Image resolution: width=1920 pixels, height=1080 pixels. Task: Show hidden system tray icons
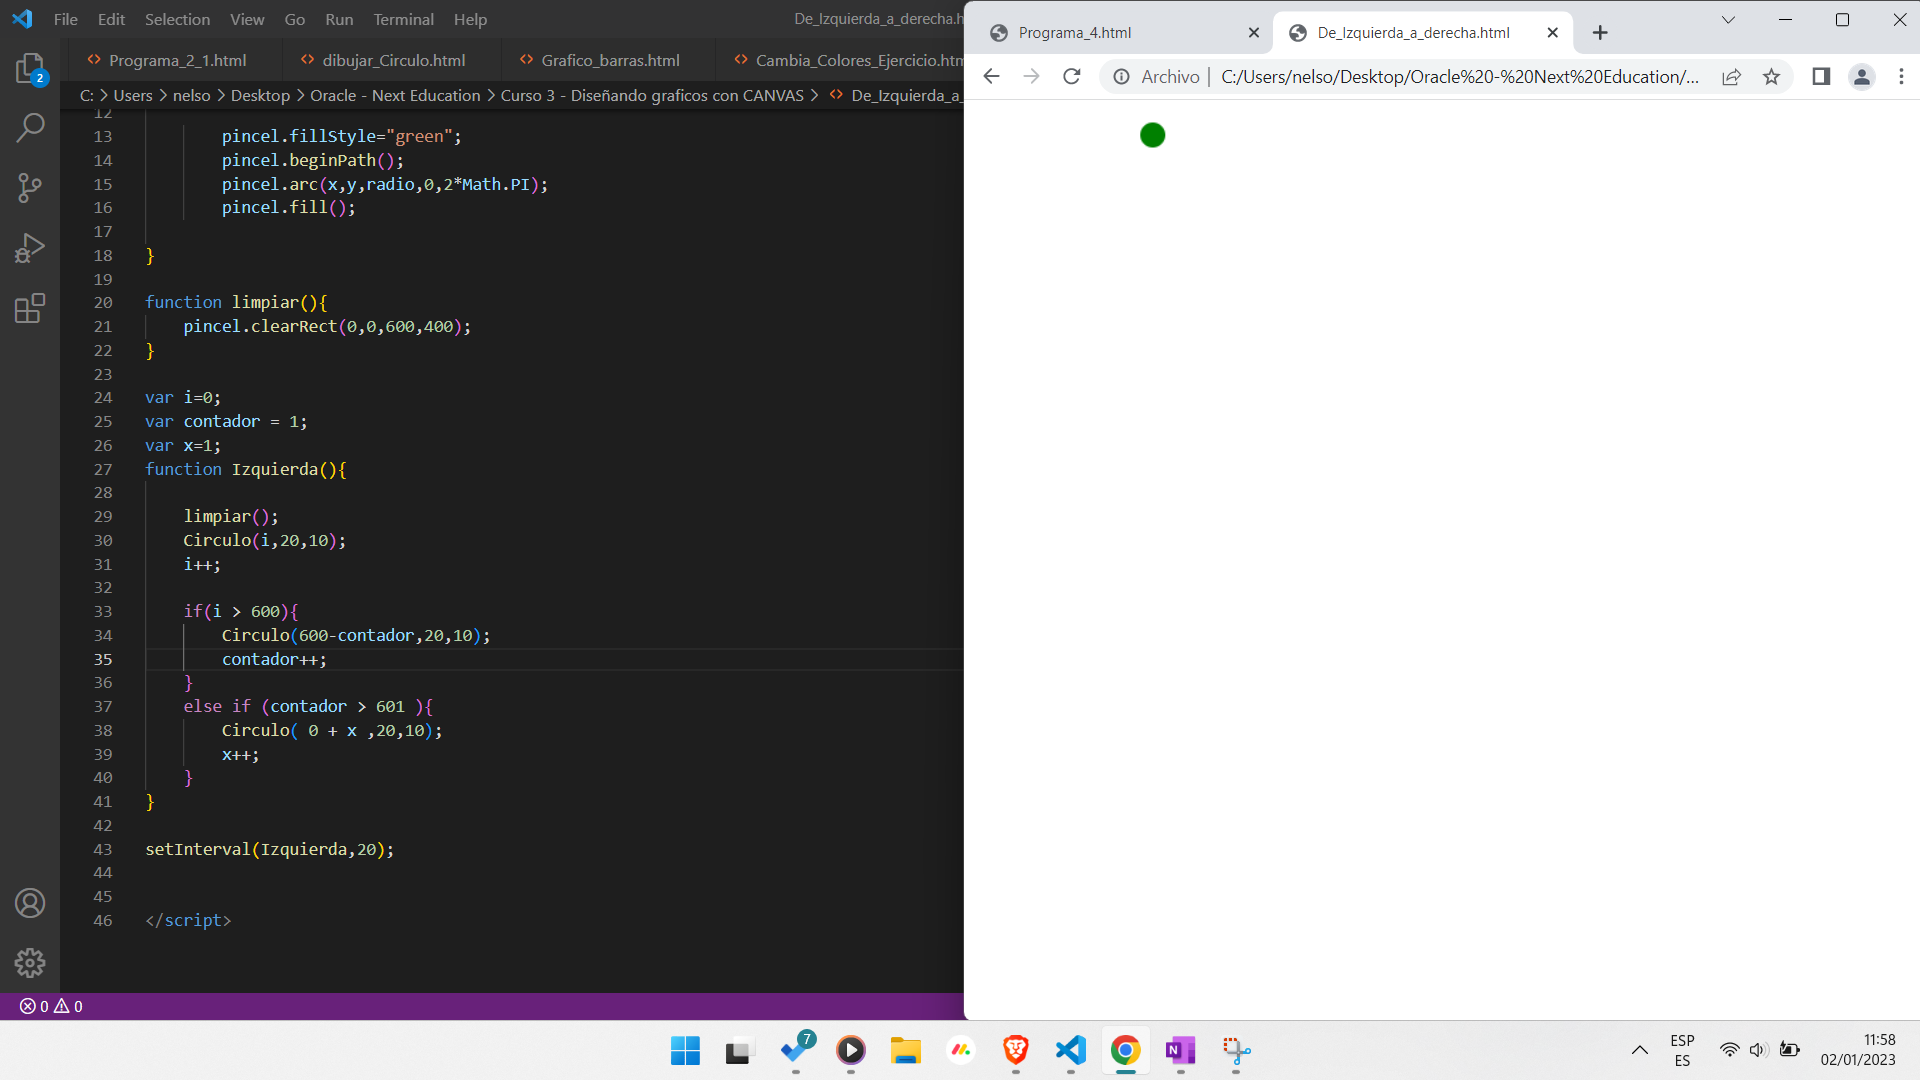coord(1640,1050)
